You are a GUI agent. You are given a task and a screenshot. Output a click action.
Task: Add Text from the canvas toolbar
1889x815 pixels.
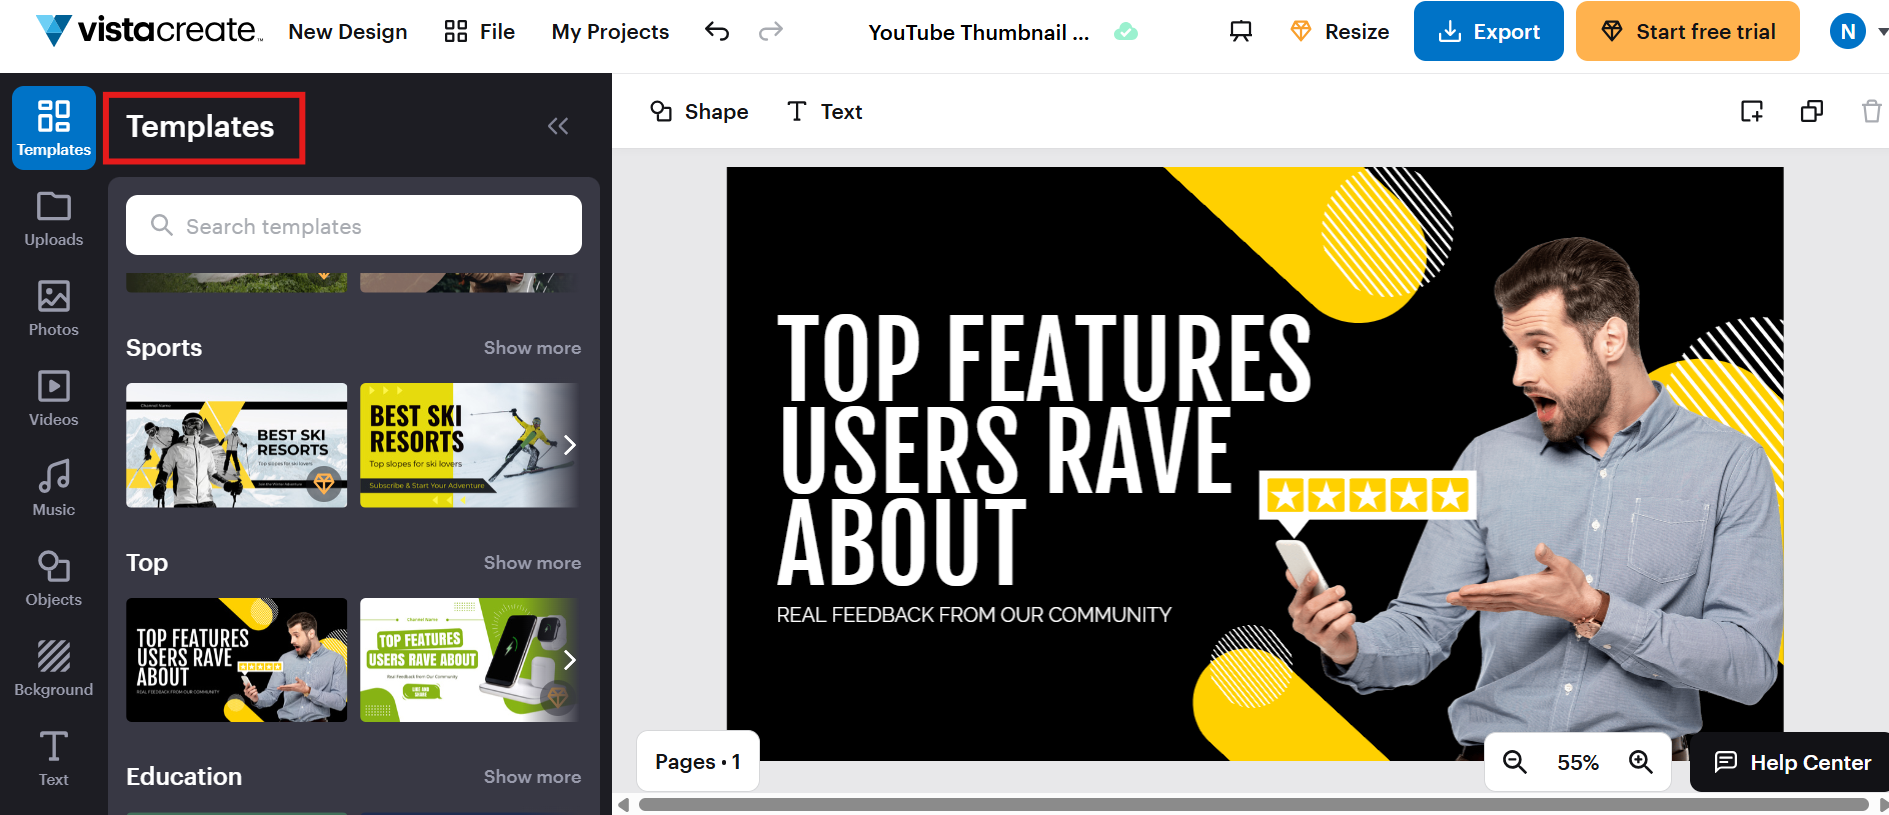click(825, 112)
